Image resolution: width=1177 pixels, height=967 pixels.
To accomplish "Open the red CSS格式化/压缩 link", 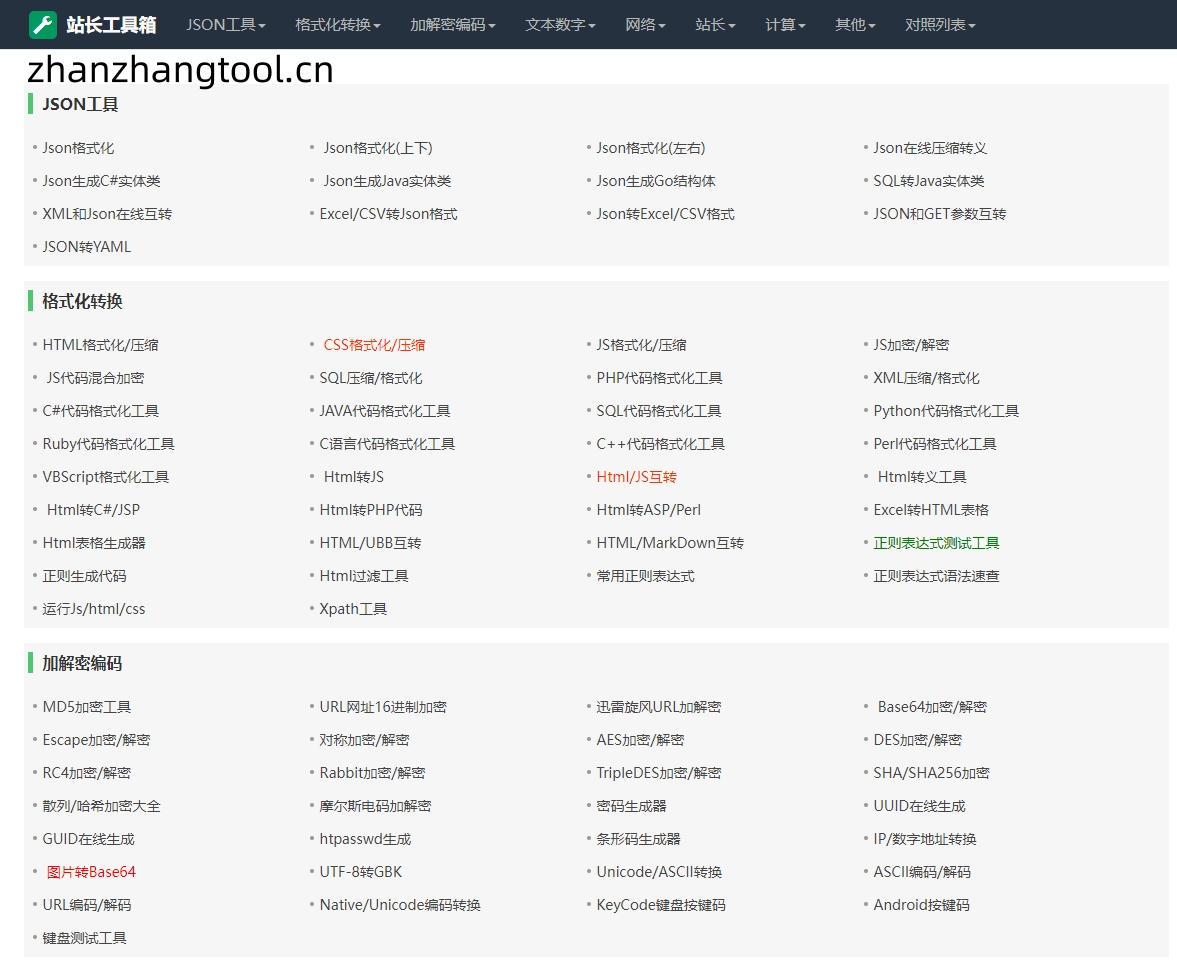I will (x=375, y=345).
